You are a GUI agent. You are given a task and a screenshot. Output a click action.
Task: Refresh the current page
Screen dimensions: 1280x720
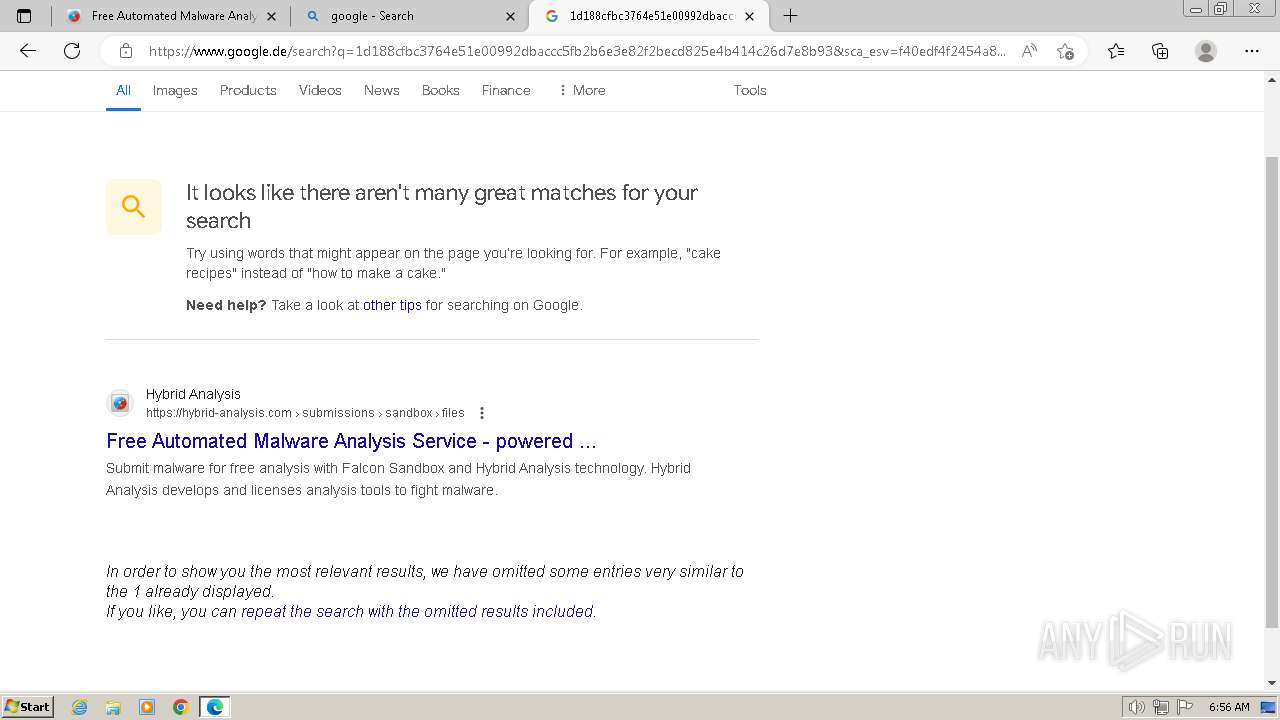click(72, 51)
